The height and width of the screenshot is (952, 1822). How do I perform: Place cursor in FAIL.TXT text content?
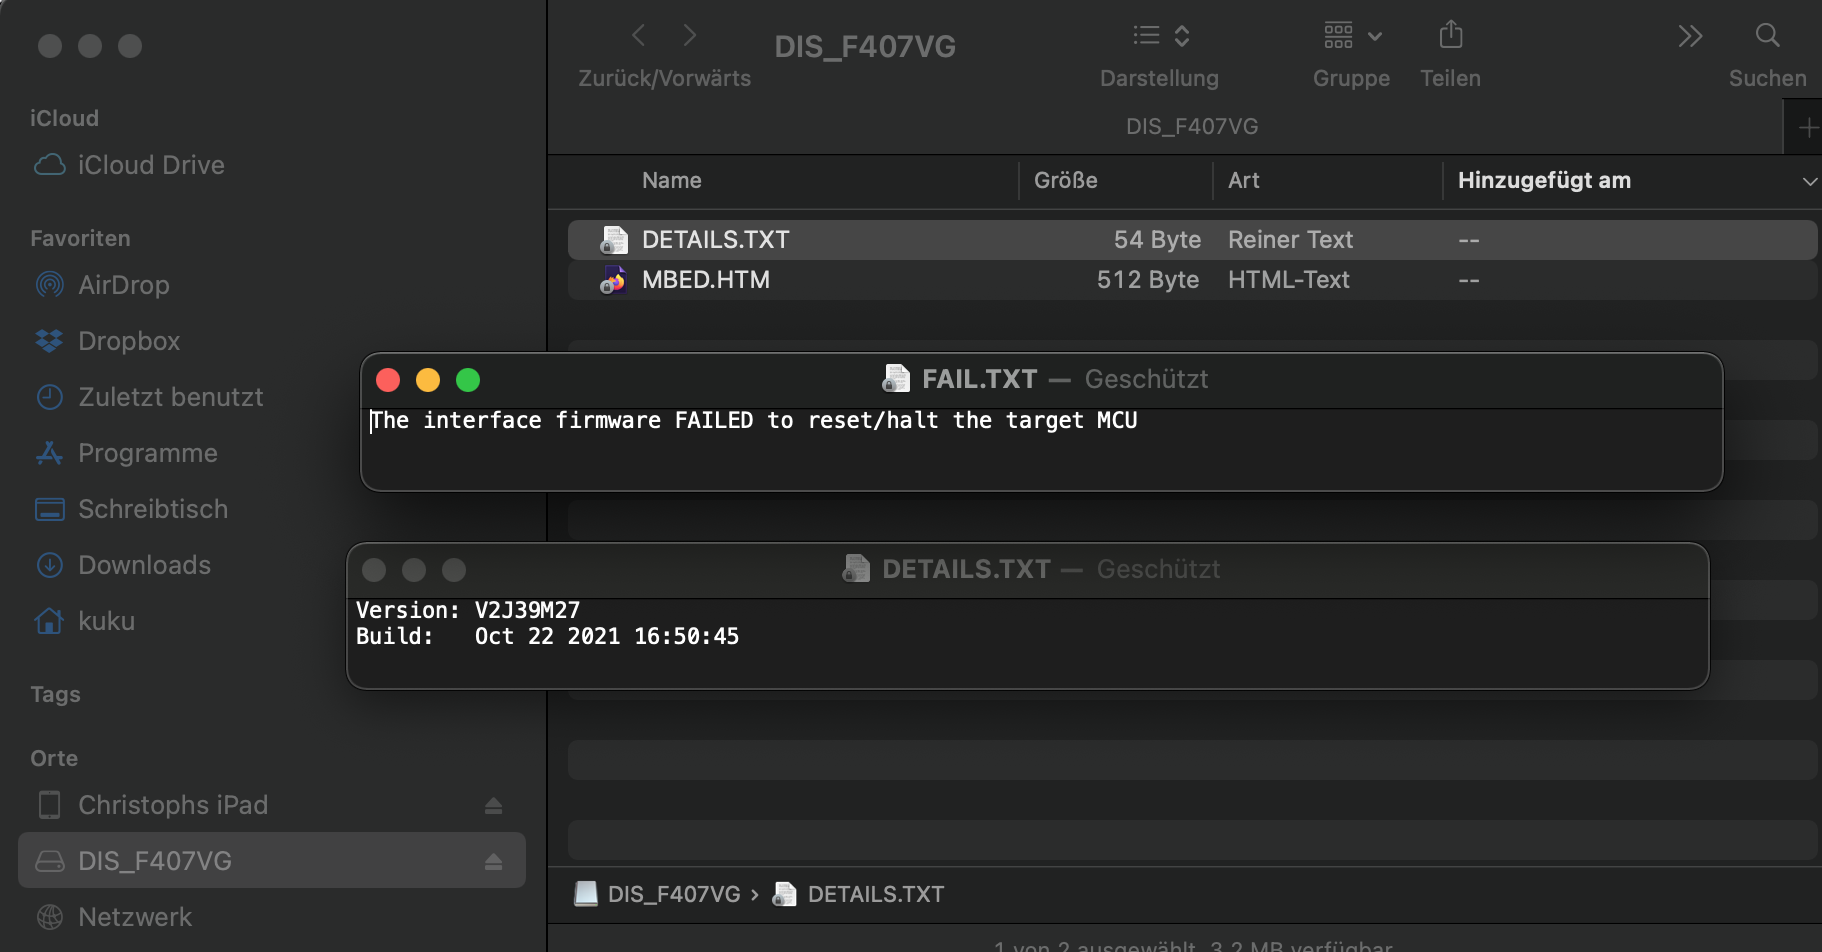754,420
